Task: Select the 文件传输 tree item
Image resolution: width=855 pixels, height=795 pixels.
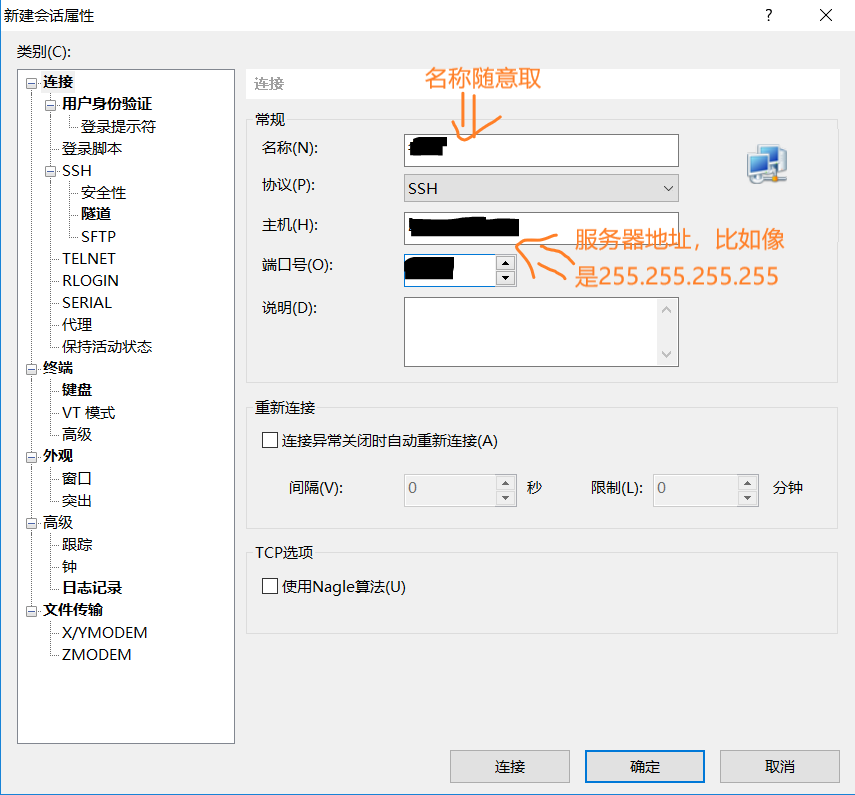Action: pyautogui.click(x=73, y=610)
